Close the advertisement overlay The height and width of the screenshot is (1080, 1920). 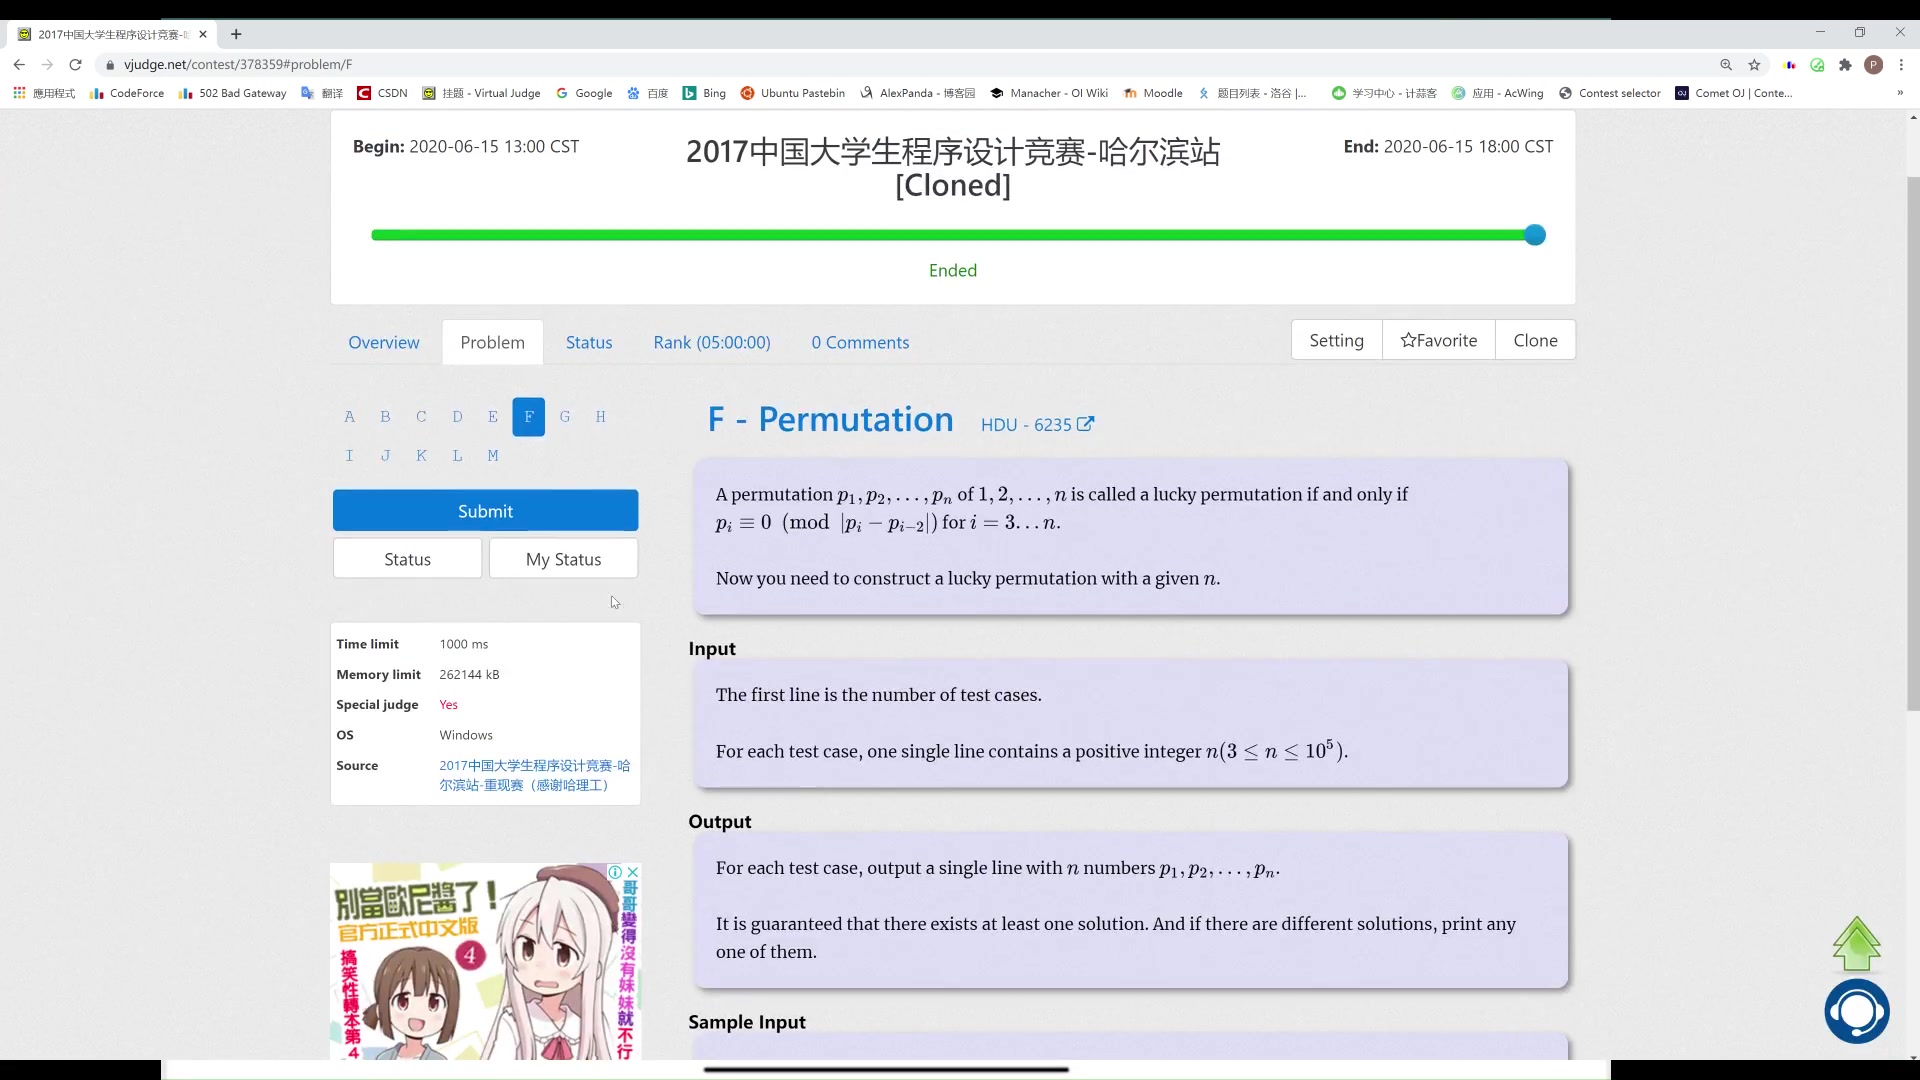632,873
